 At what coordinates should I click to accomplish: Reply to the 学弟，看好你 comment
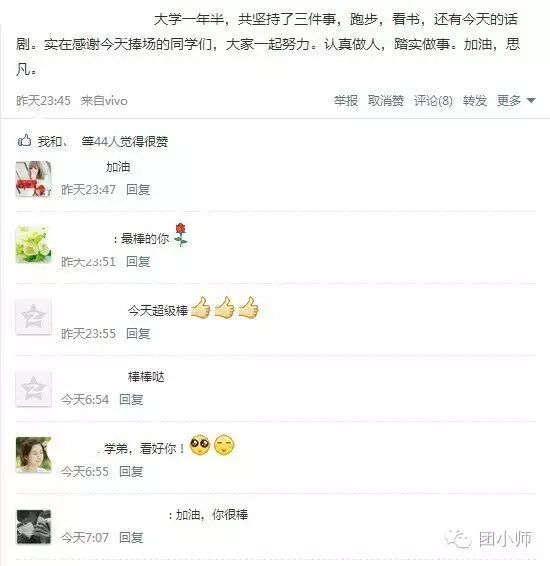pyautogui.click(x=131, y=471)
